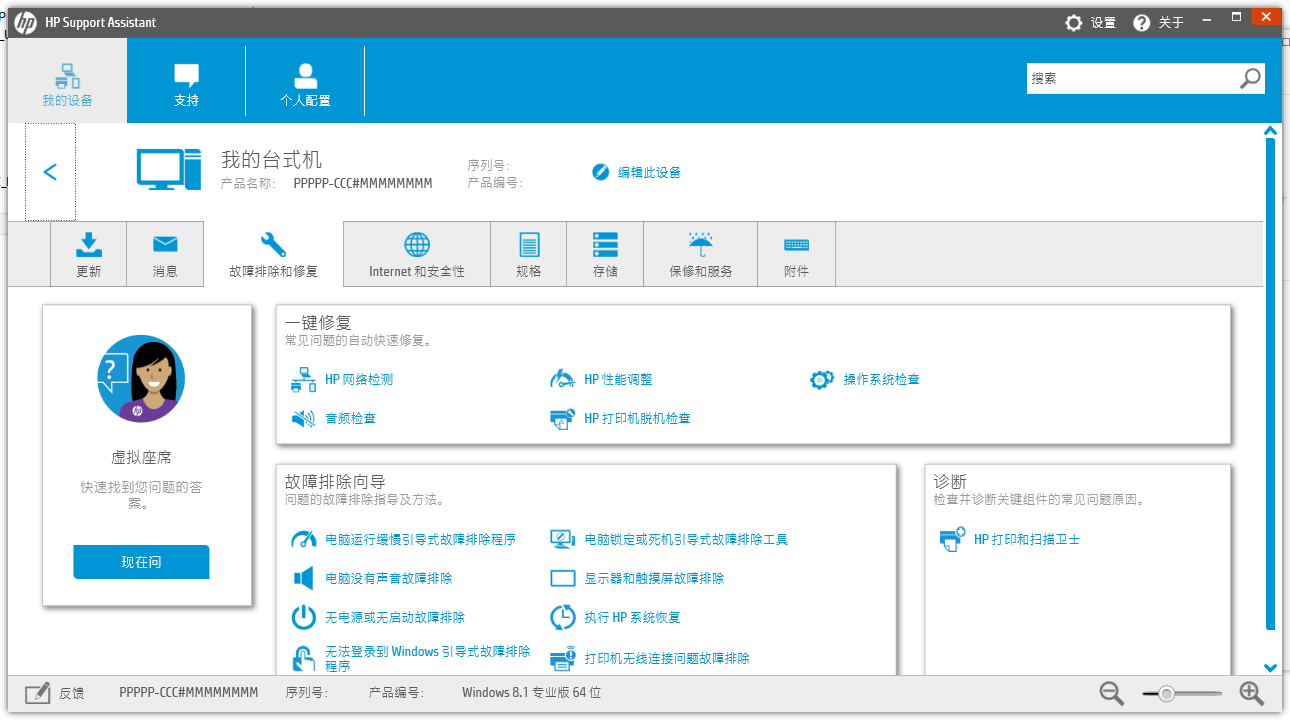
Task: Open 设置 from the title bar
Action: (x=1090, y=22)
